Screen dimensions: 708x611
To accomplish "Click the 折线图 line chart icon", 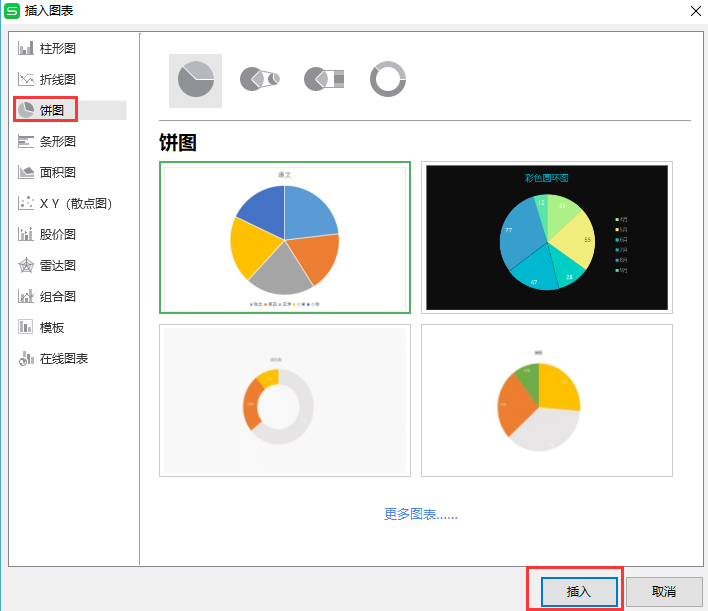I will click(27, 79).
